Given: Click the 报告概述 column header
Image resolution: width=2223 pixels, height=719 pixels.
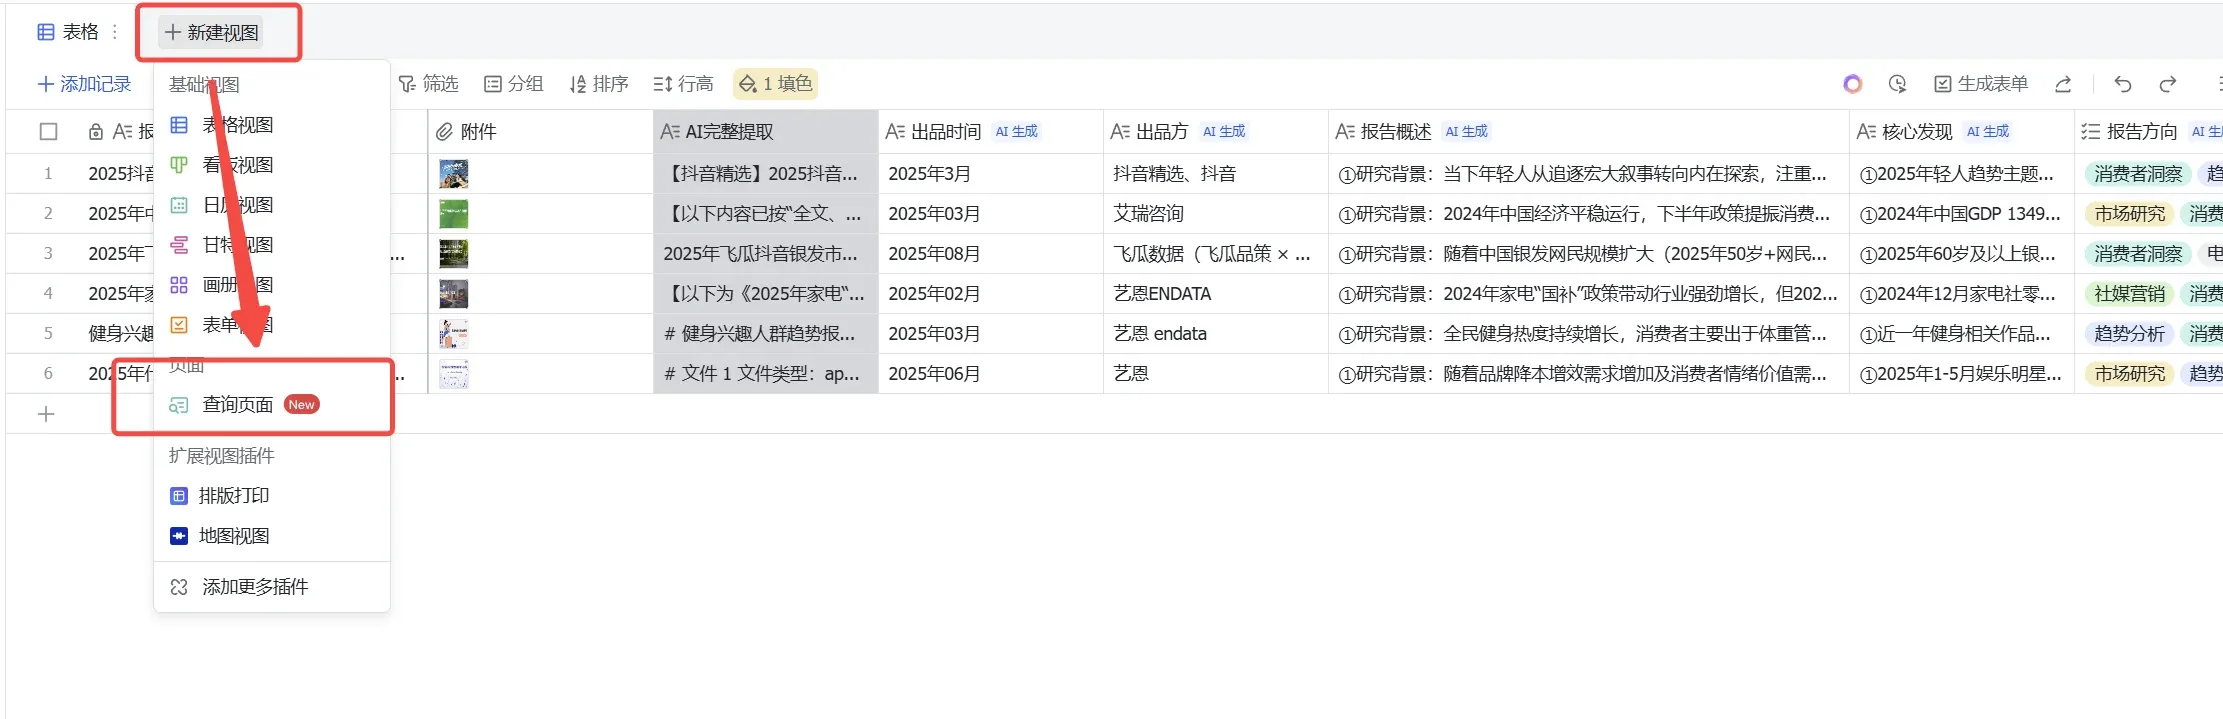Looking at the screenshot, I should [1589, 131].
